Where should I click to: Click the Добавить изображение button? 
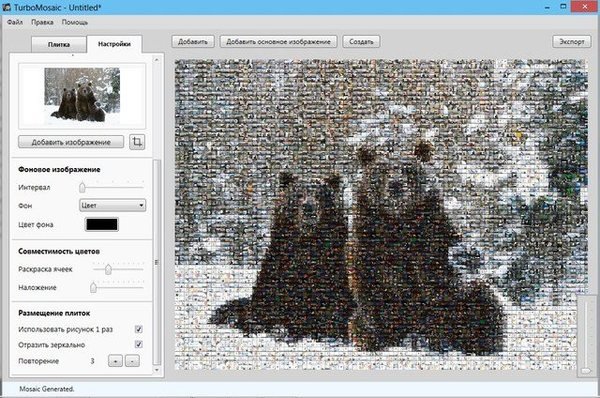(71, 142)
